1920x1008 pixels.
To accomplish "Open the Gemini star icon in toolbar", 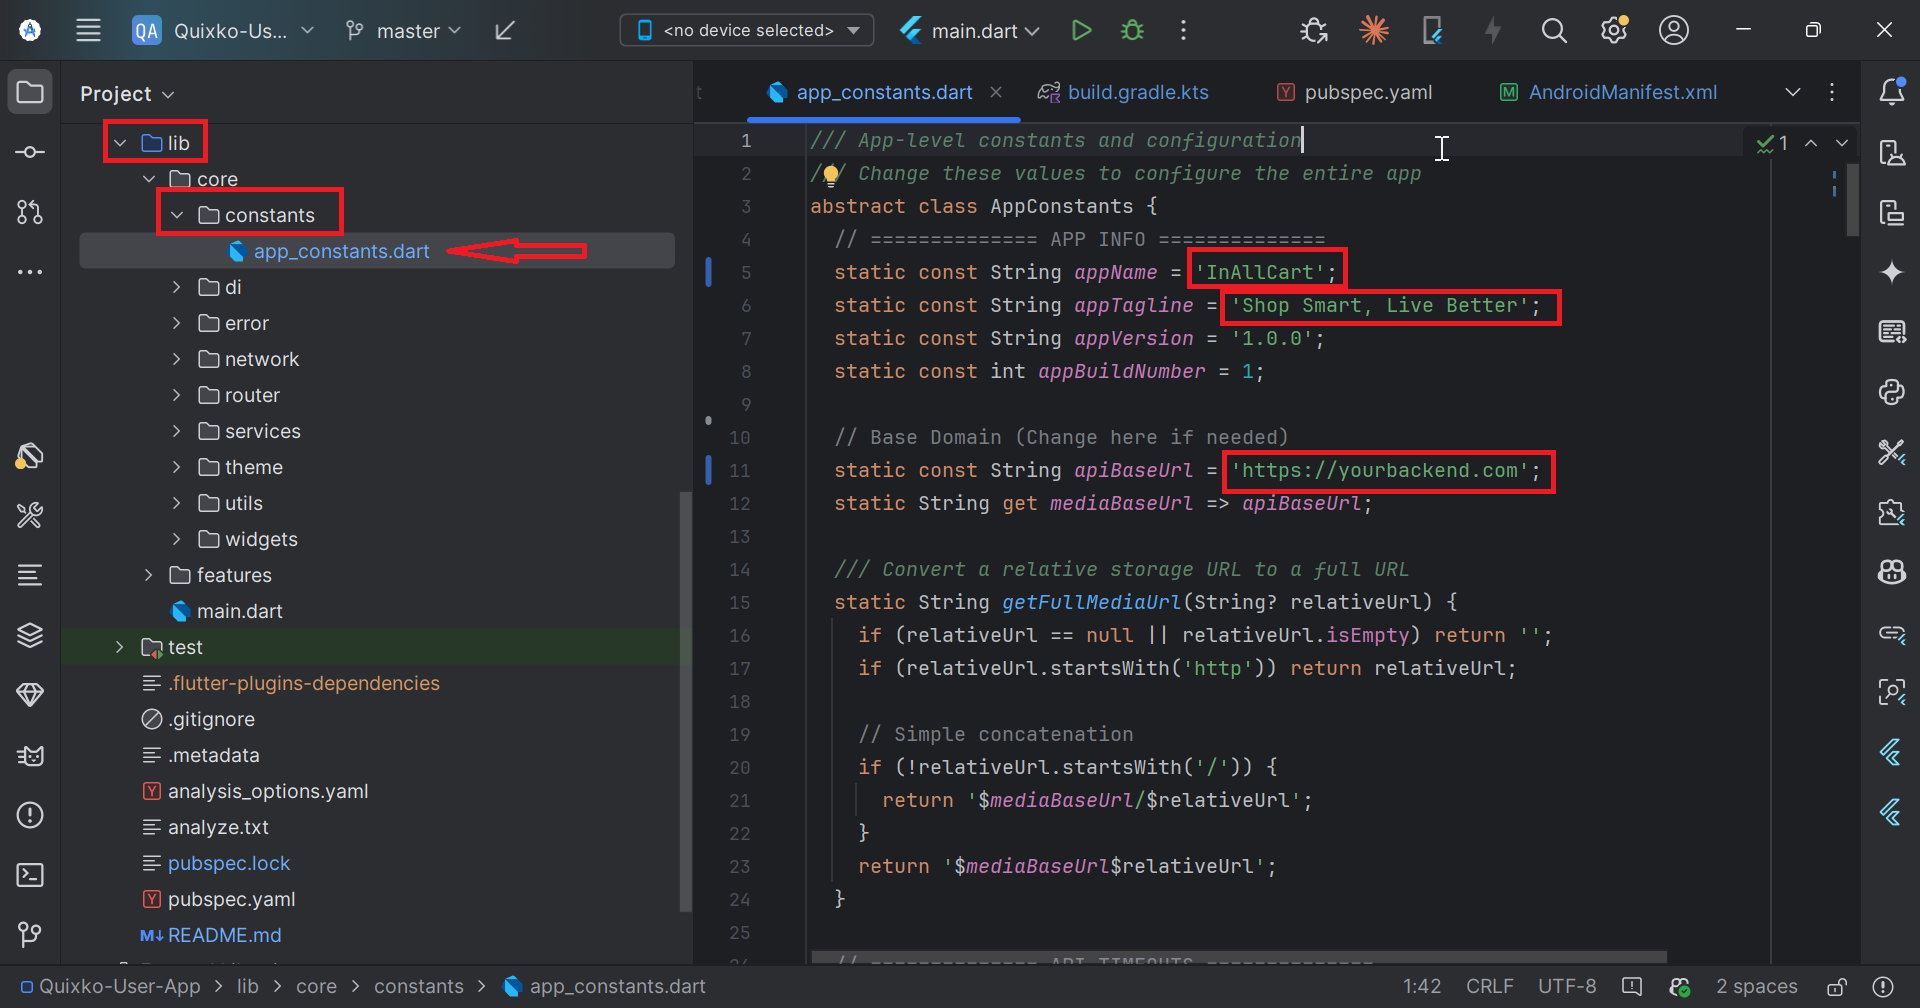I will click(x=1374, y=30).
